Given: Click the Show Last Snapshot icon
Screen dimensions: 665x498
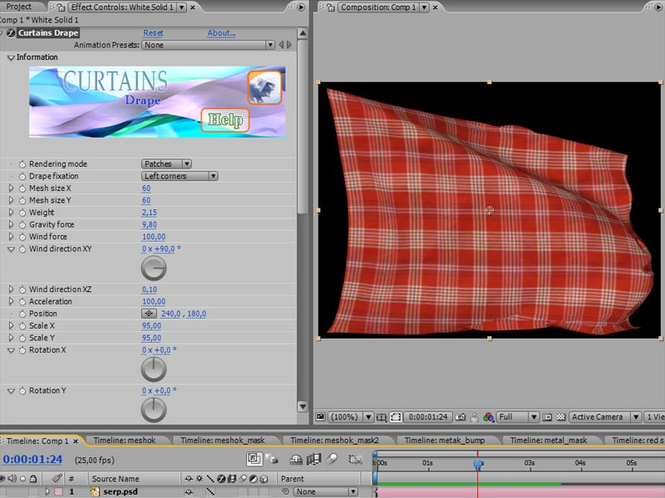Looking at the screenshot, I should (x=475, y=417).
